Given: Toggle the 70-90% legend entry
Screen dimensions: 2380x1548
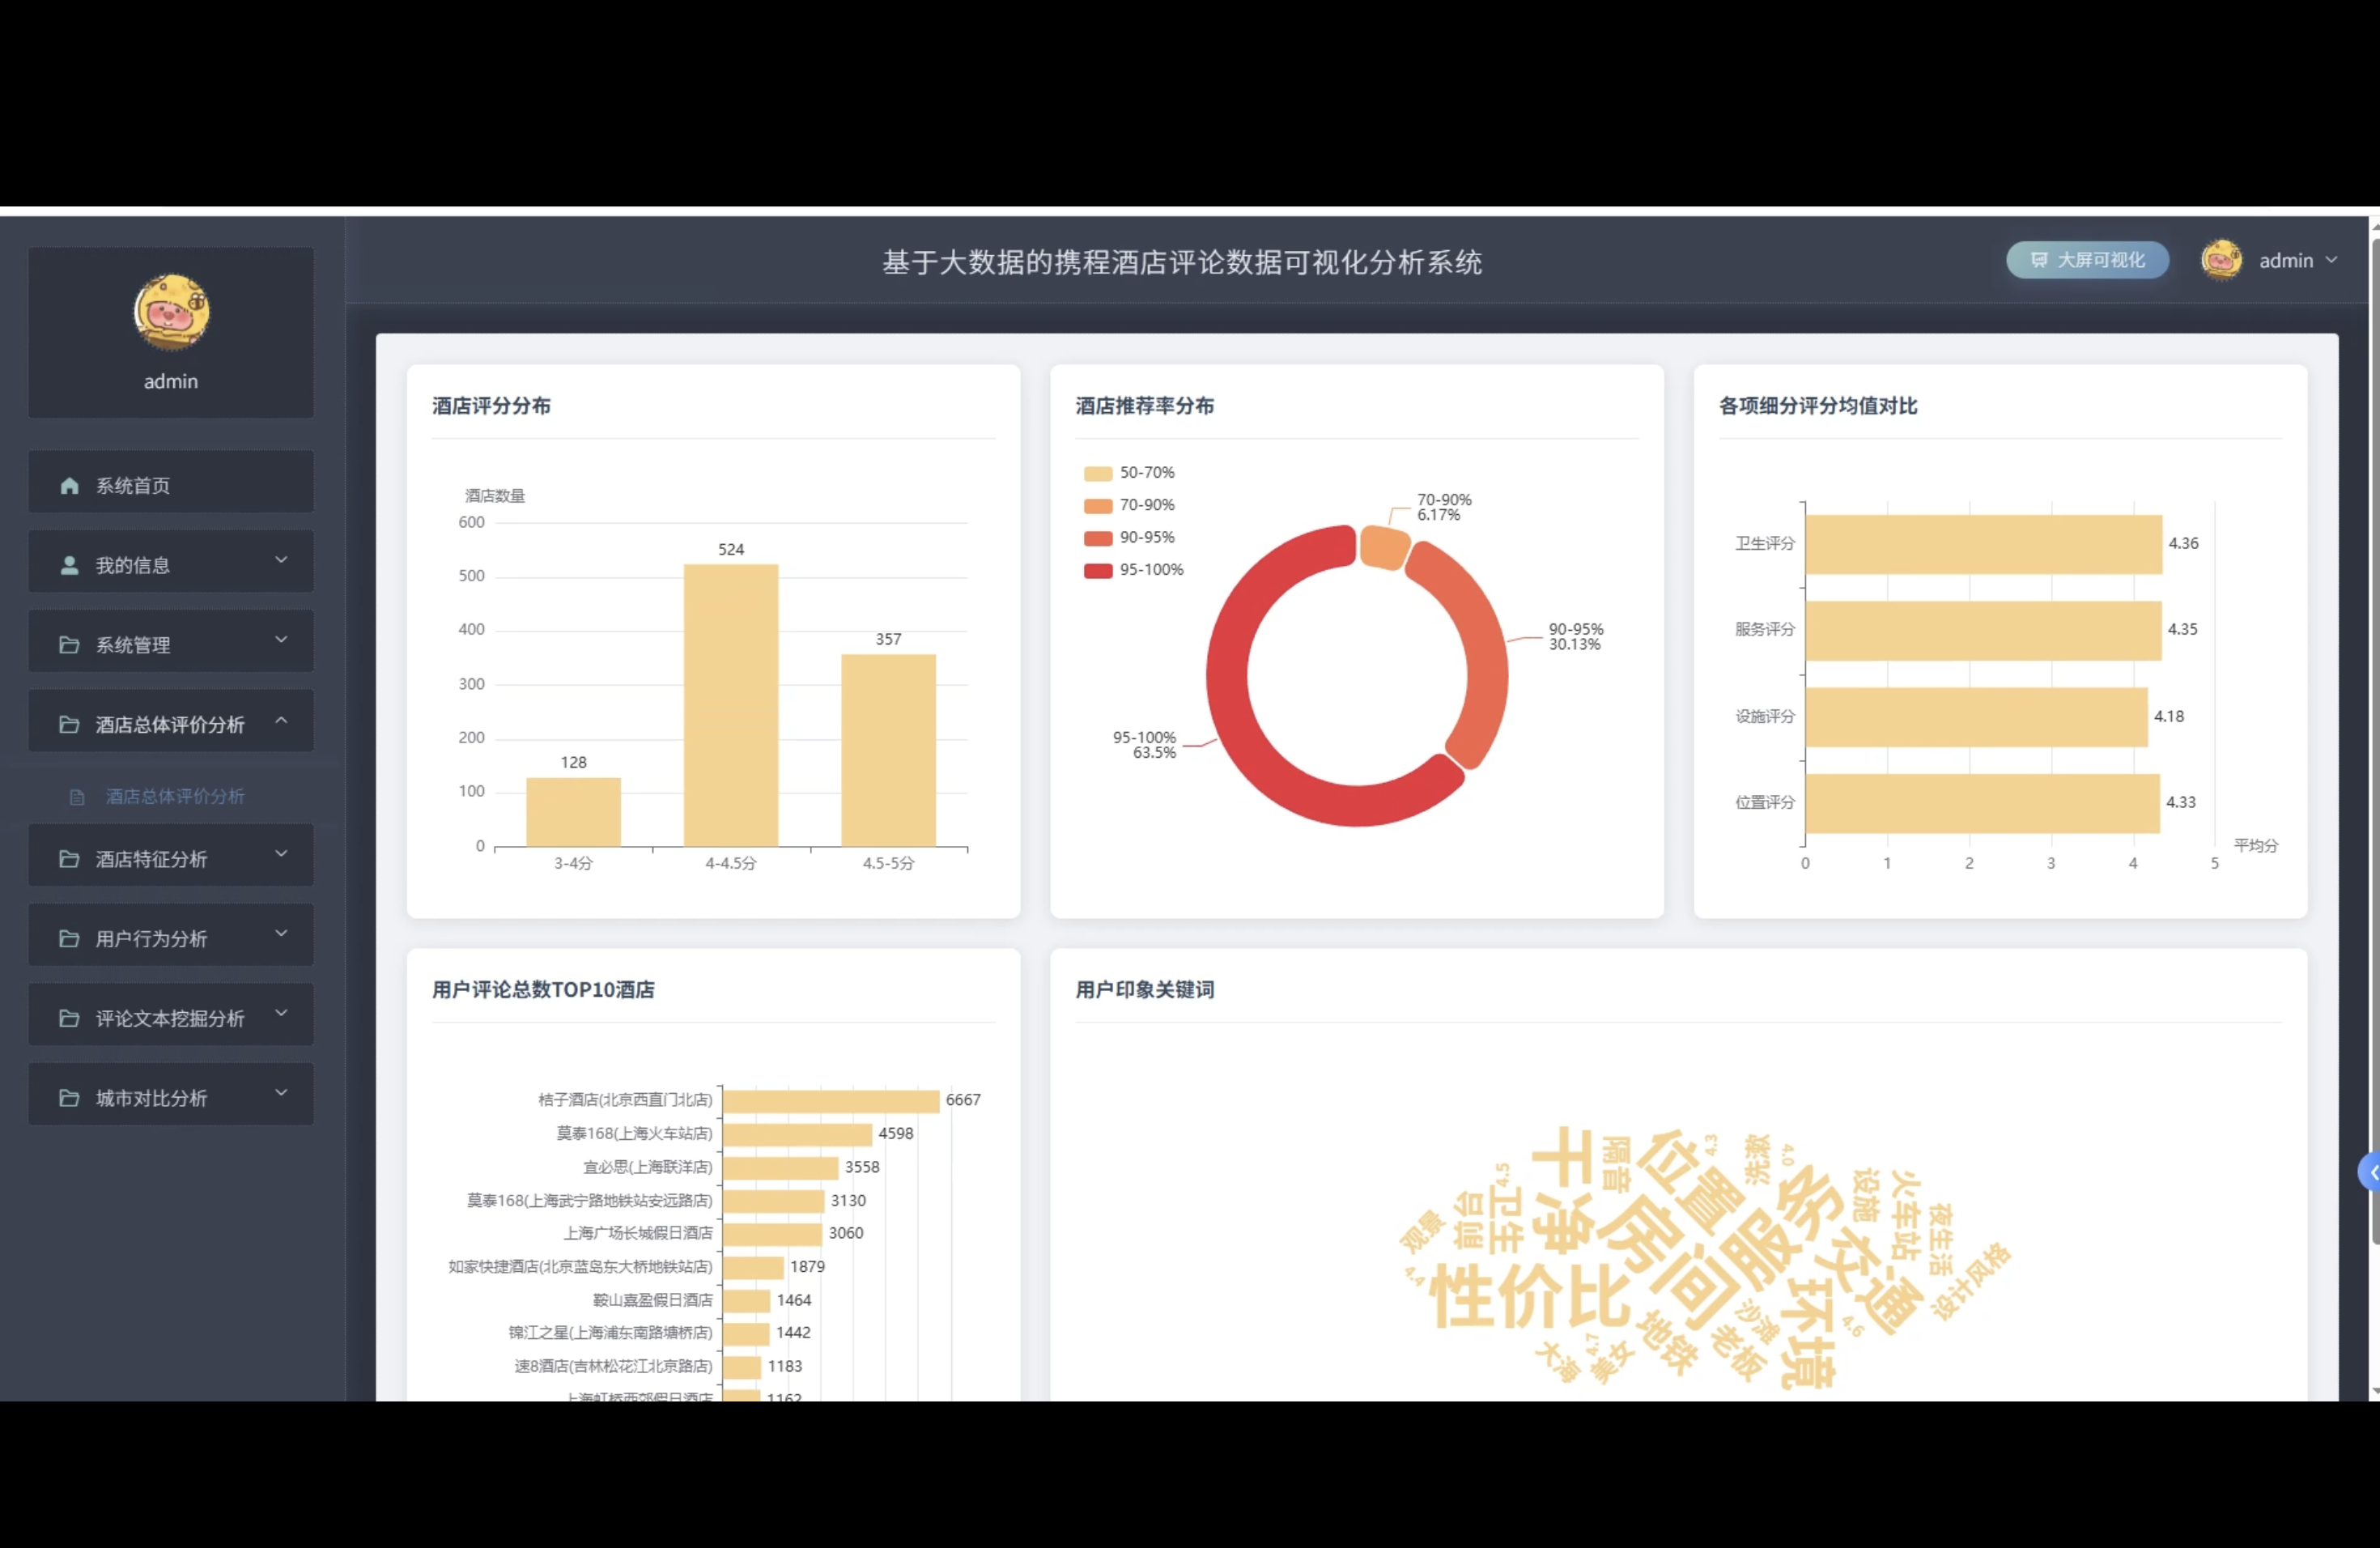Looking at the screenshot, I should pos(1129,505).
